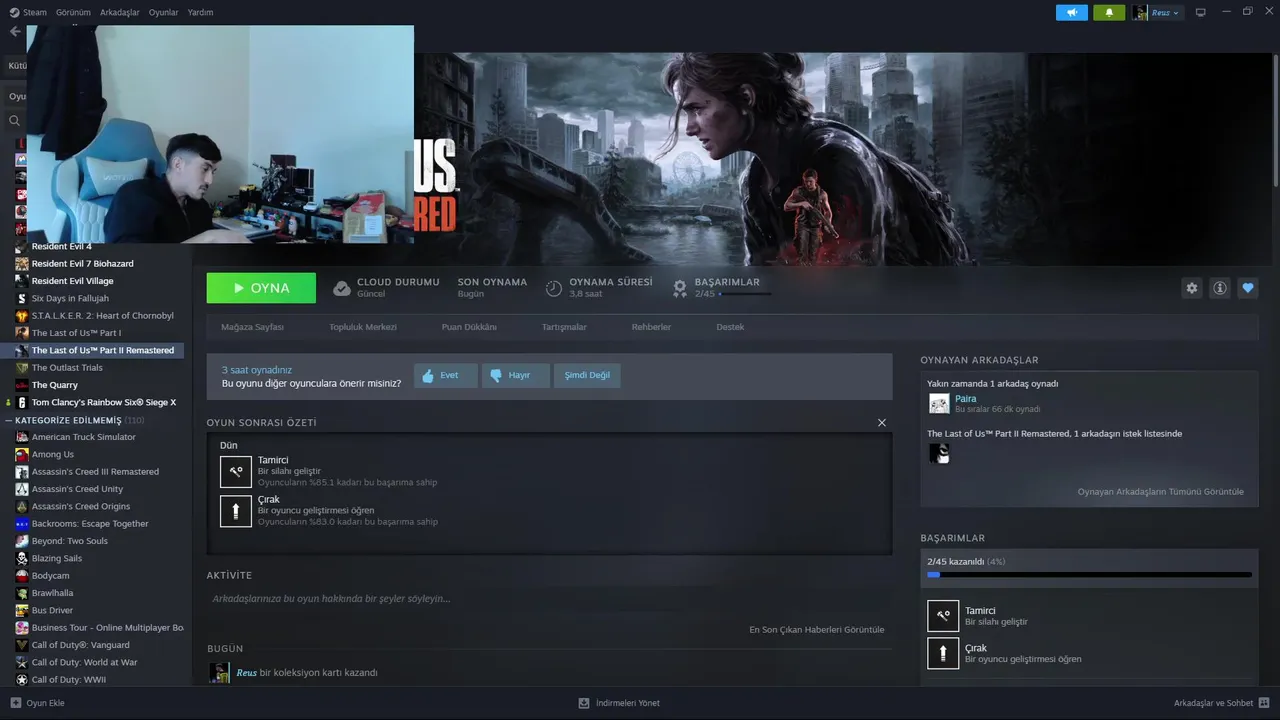This screenshot has height=720, width=1280.
Task: Switch to Rehberler tab
Action: (x=651, y=327)
